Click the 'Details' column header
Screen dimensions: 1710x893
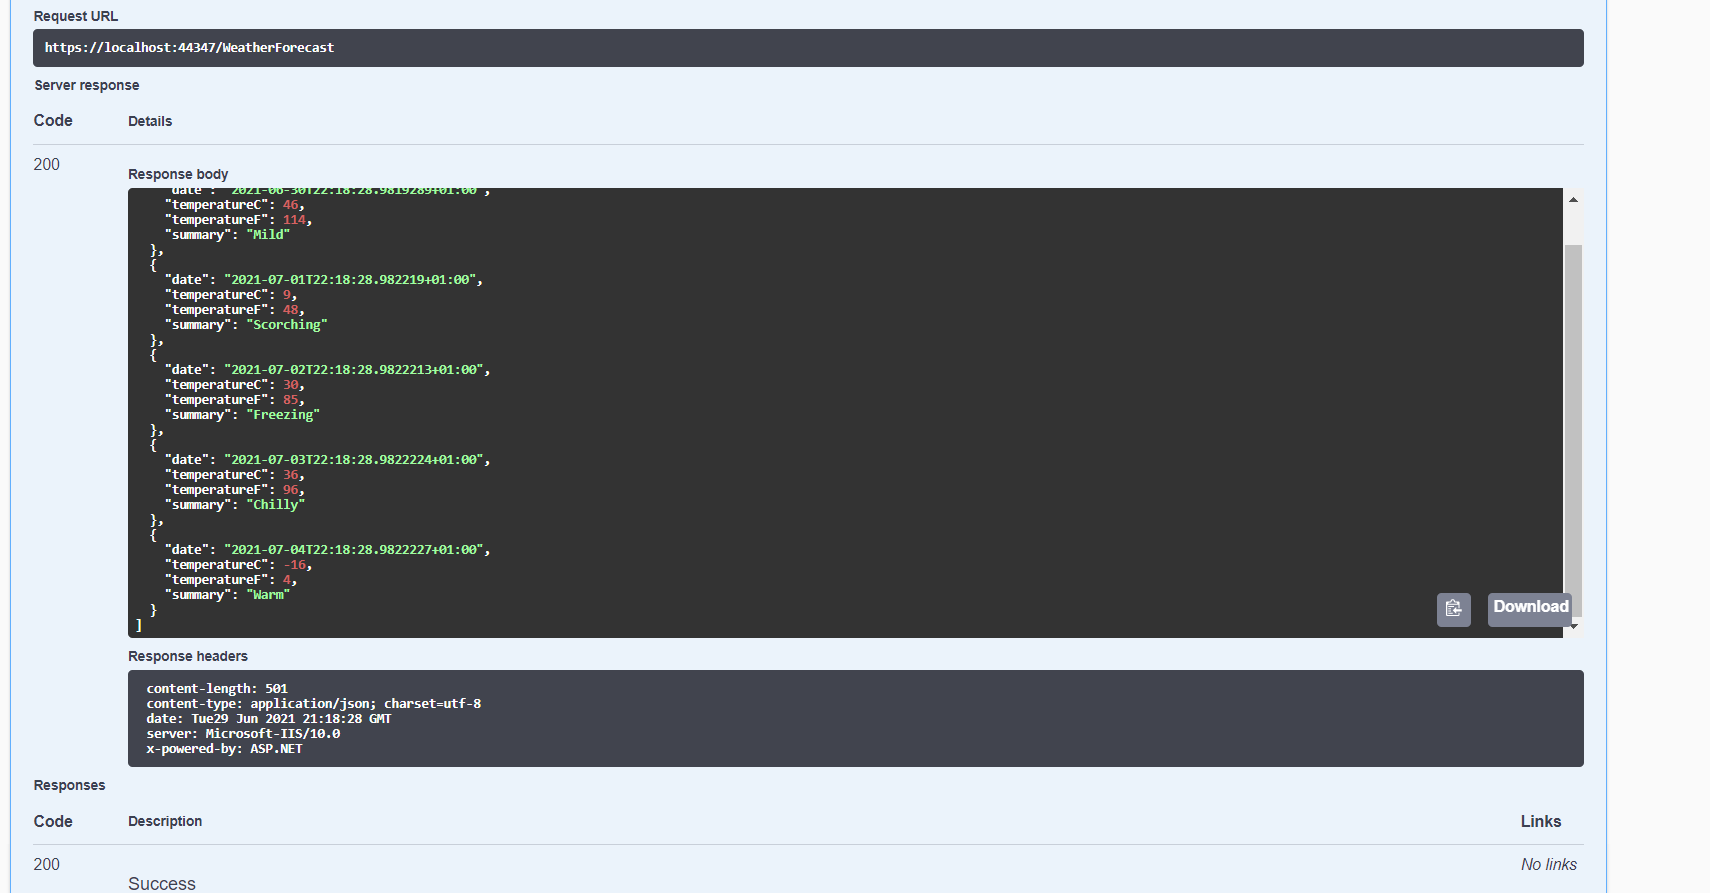pyautogui.click(x=150, y=121)
